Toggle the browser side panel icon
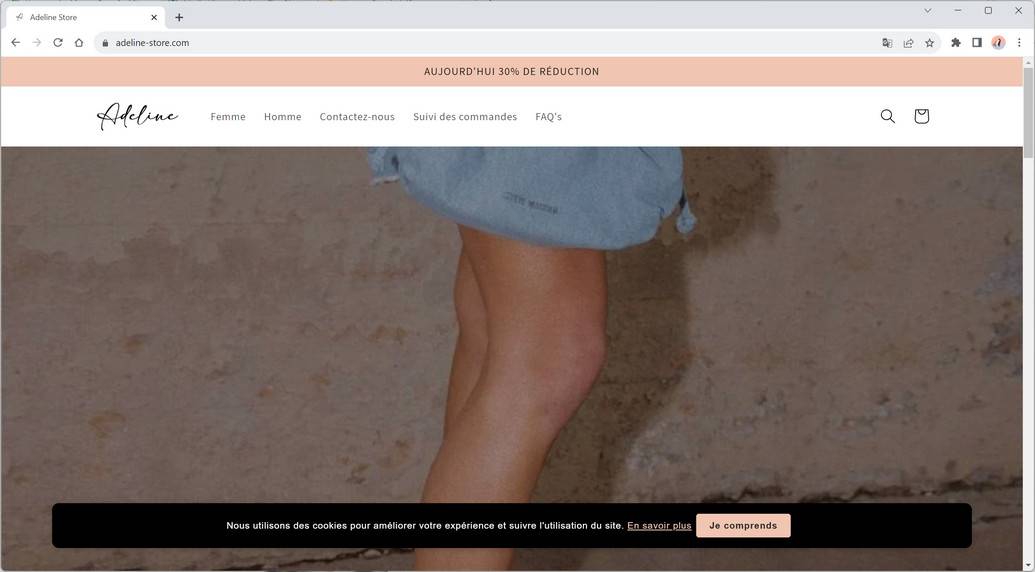 (x=977, y=43)
